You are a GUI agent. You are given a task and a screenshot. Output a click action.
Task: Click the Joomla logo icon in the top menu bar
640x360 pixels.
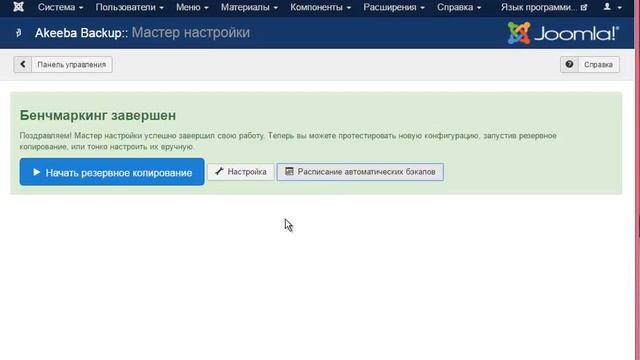pos(18,7)
